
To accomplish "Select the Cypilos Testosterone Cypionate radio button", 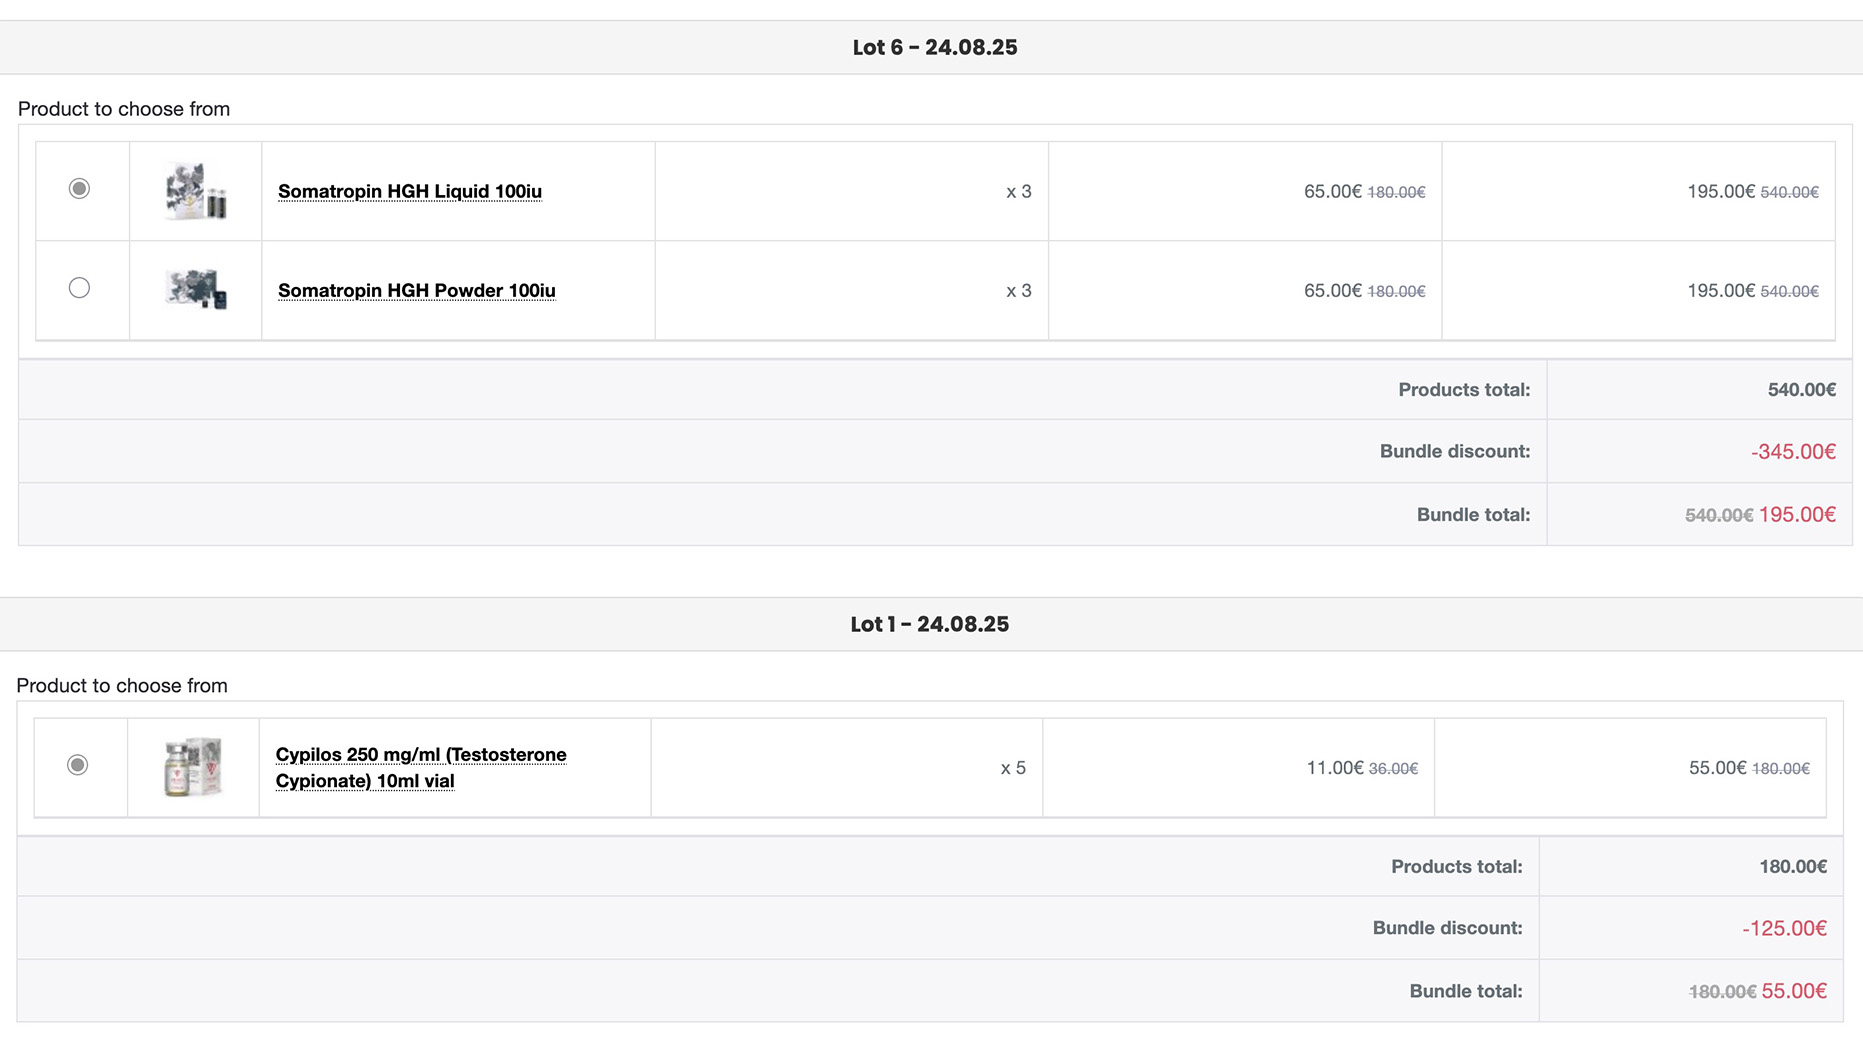I will click(x=77, y=765).
